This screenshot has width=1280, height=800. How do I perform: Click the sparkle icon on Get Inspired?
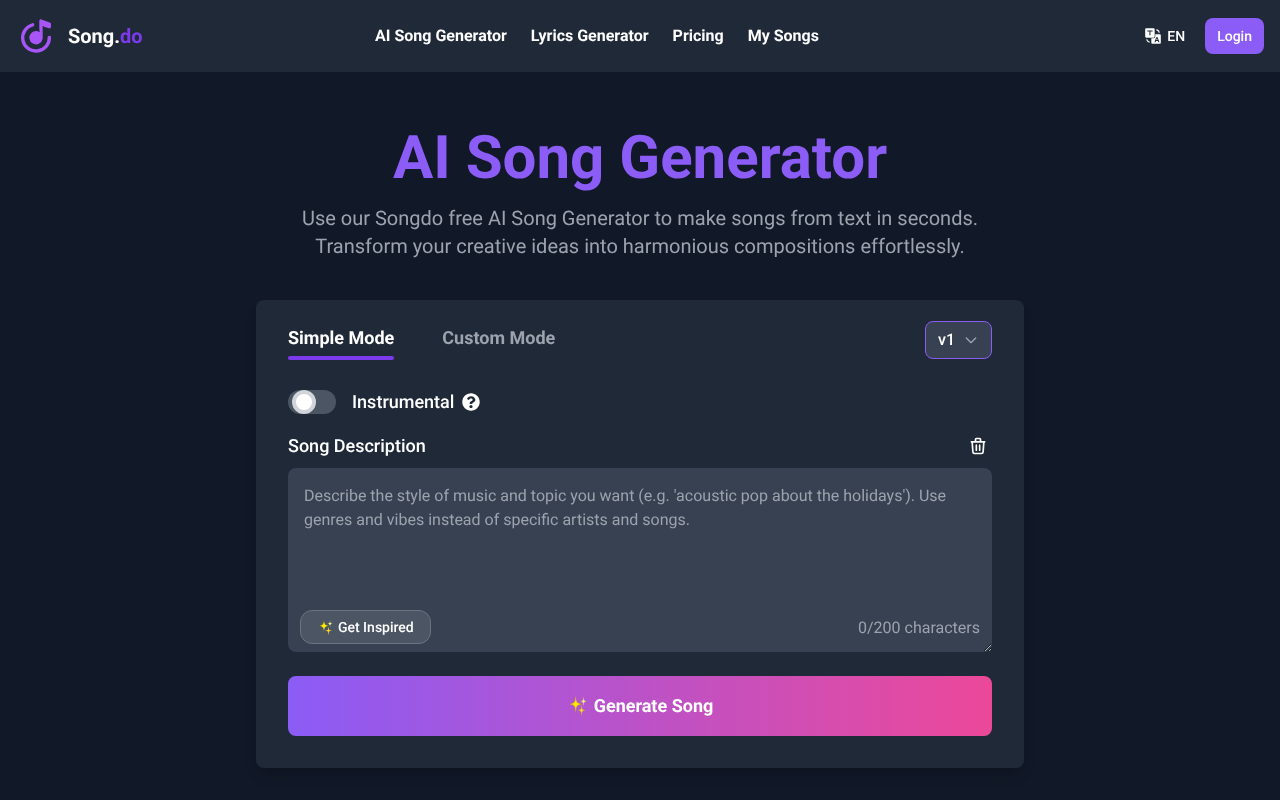pyautogui.click(x=325, y=627)
